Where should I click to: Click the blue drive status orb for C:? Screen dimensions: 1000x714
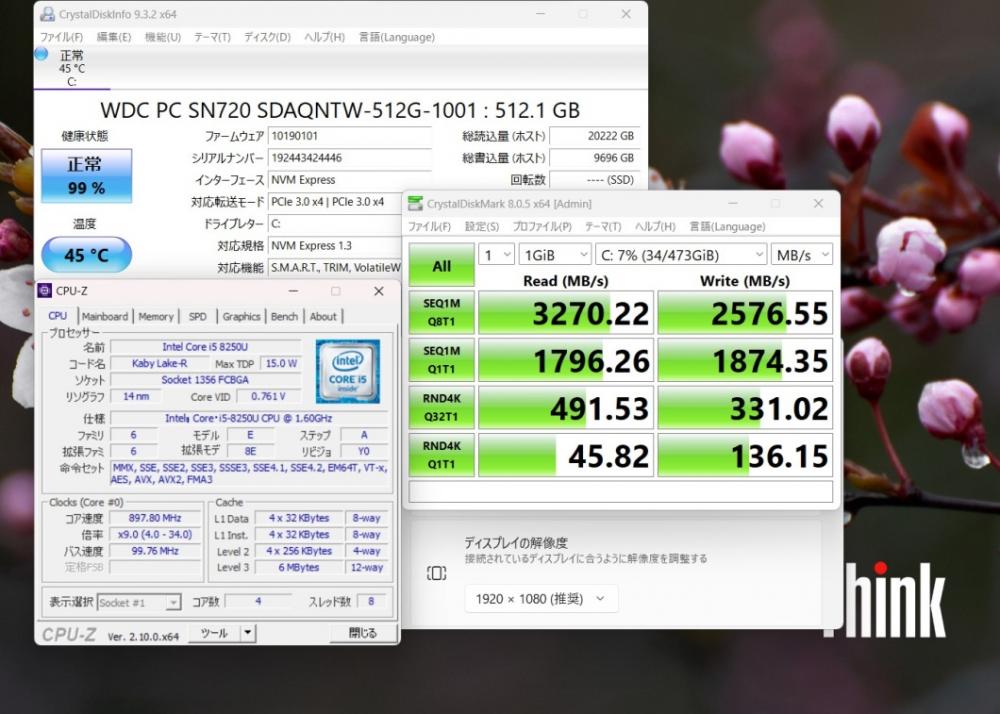tap(41, 54)
